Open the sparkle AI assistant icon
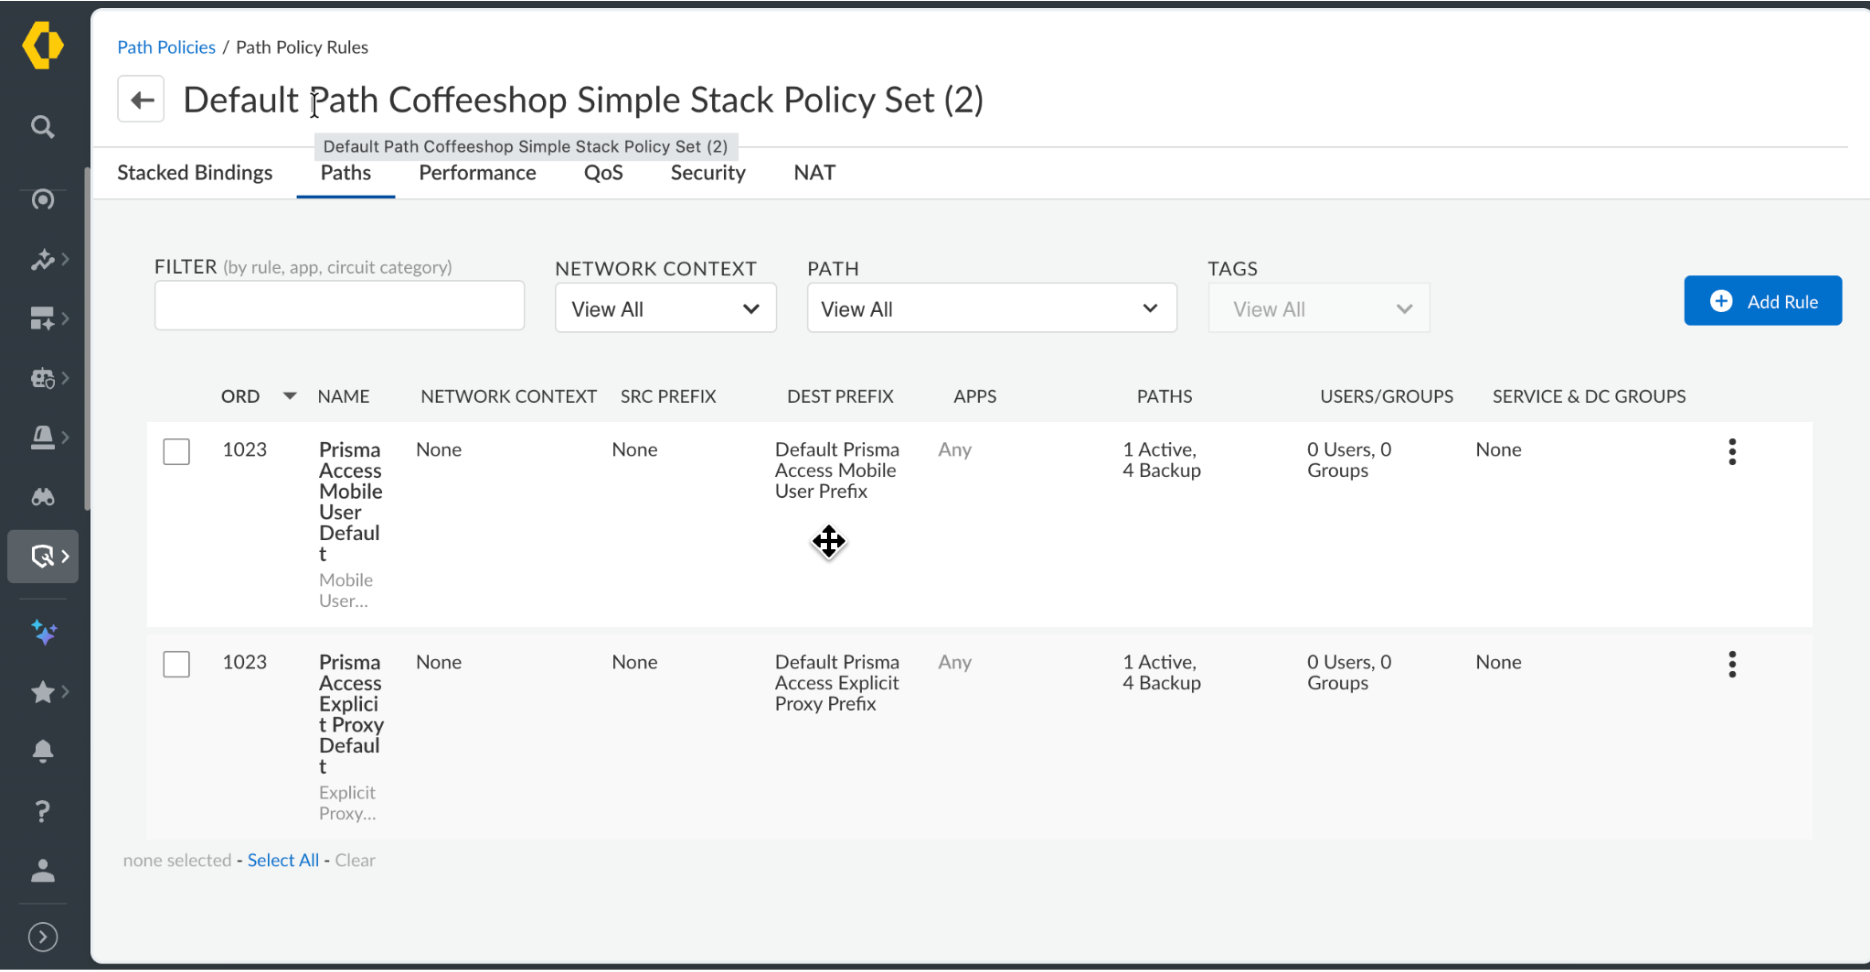The image size is (1870, 972). click(43, 633)
